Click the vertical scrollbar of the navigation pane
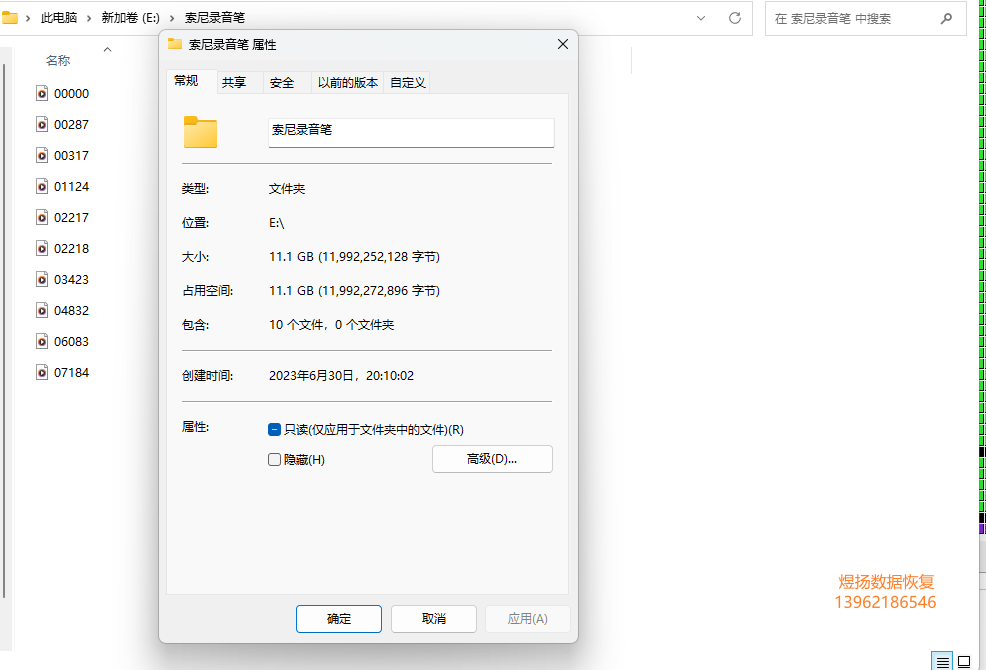Screen dimensions: 986x670 [4, 330]
